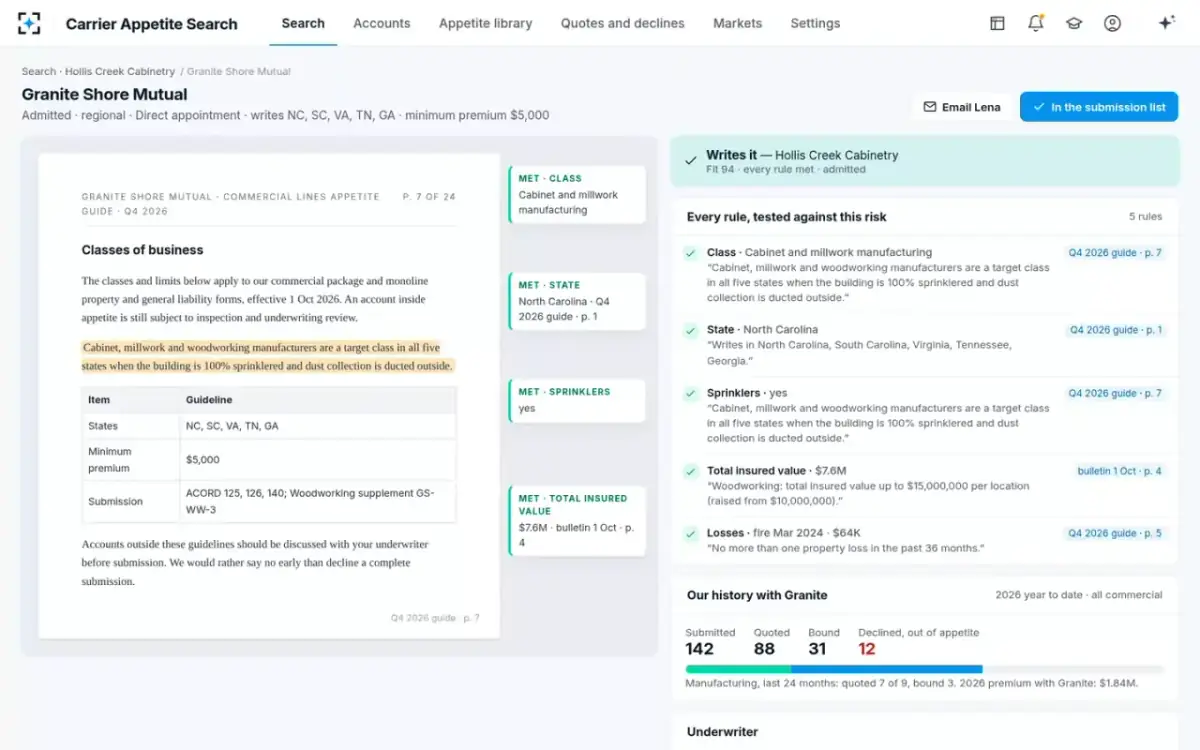
Task: Click the check icon on Sprinklers rule
Action: pyautogui.click(x=690, y=395)
